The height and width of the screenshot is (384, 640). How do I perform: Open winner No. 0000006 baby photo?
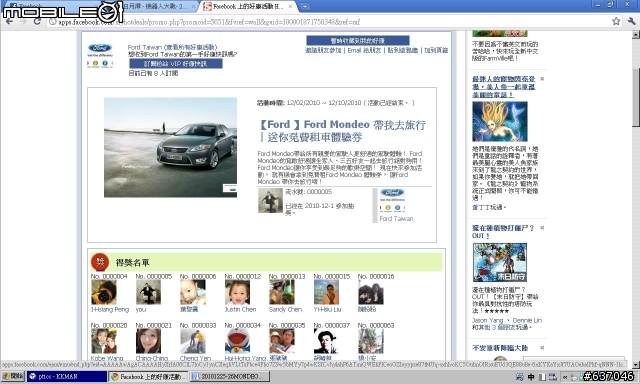point(193,292)
